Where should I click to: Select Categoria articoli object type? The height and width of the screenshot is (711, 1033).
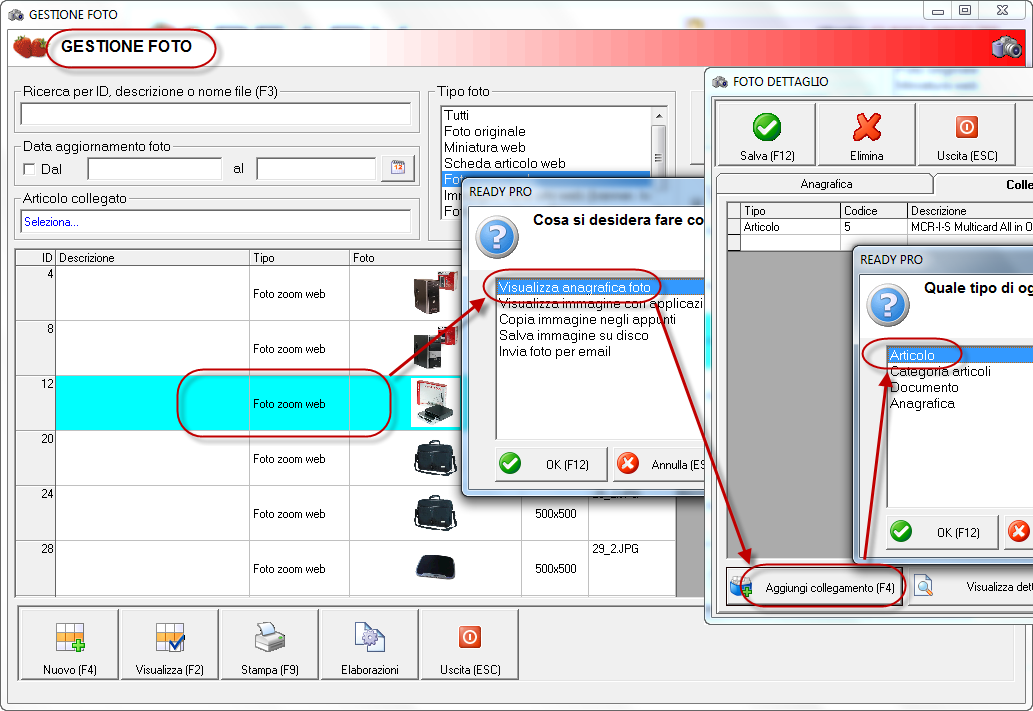click(x=960, y=371)
